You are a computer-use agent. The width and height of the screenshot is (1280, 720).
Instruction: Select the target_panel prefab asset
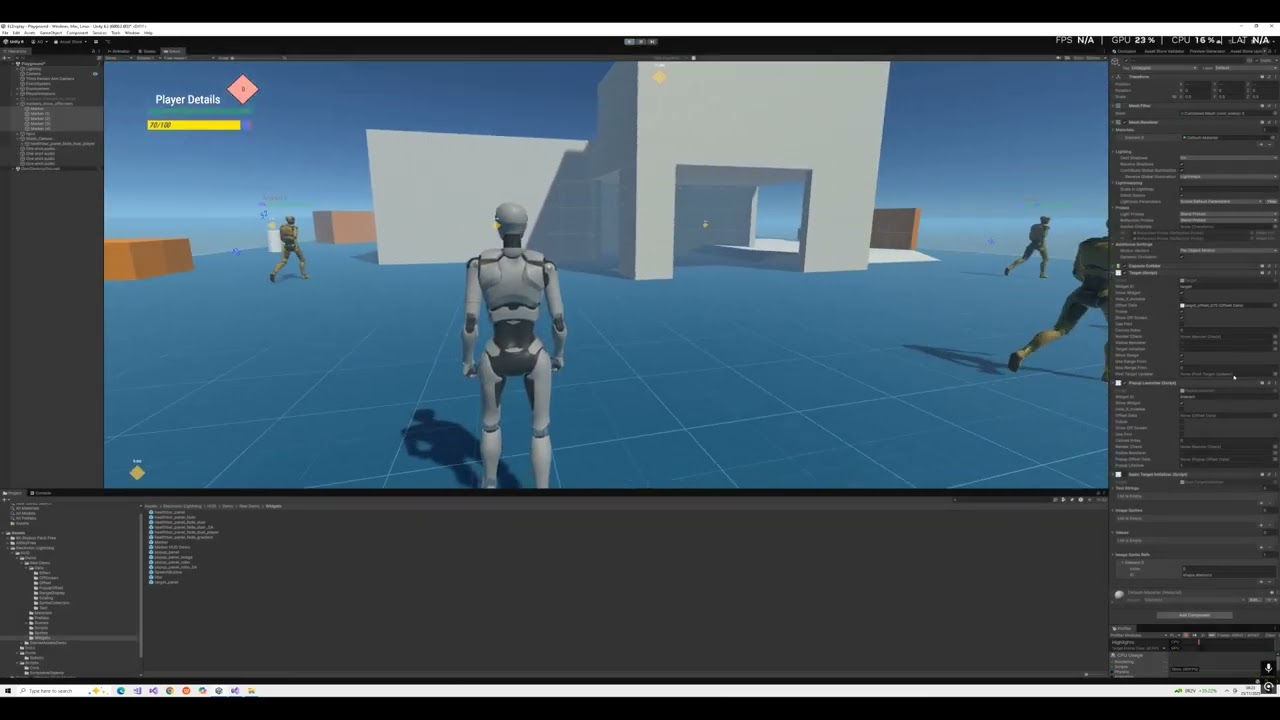point(163,582)
